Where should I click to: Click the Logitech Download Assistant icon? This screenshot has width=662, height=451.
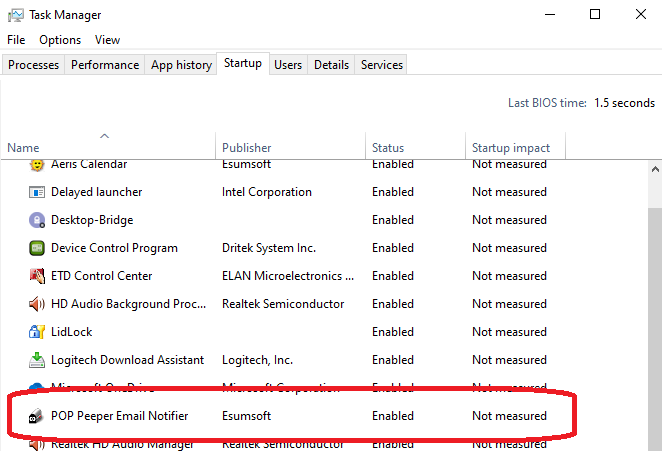pyautogui.click(x=37, y=360)
